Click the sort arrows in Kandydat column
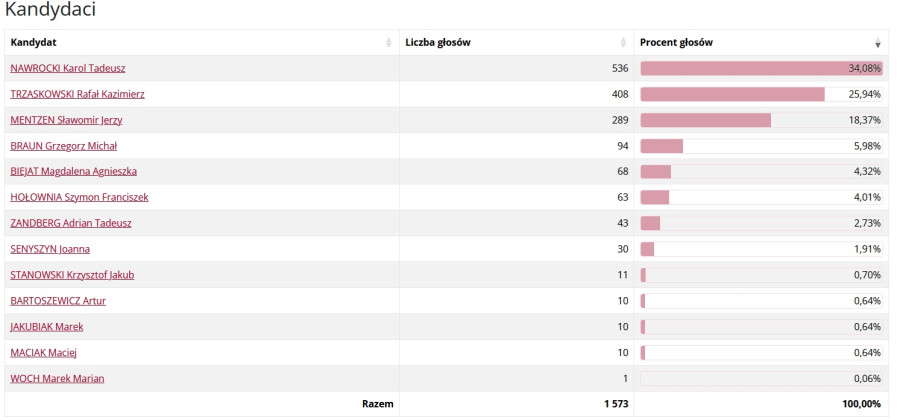 tap(389, 43)
